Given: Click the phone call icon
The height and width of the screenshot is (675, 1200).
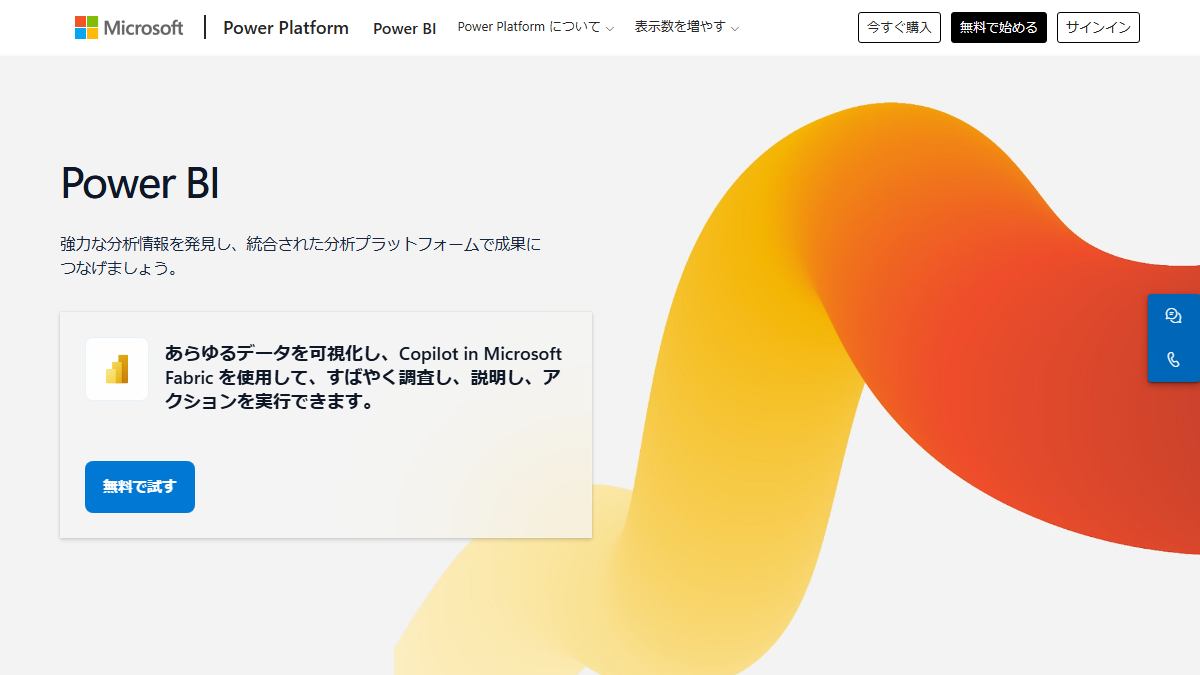Looking at the screenshot, I should click(1173, 360).
